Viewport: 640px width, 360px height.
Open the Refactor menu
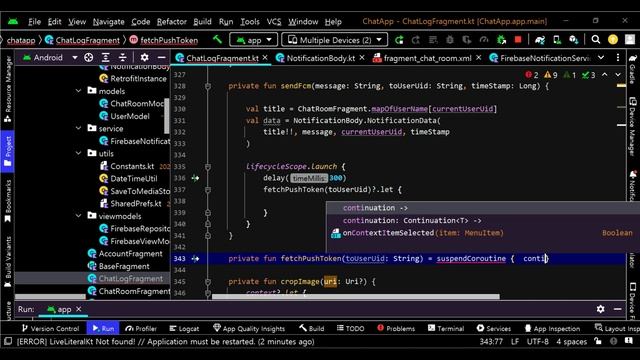pos(172,22)
